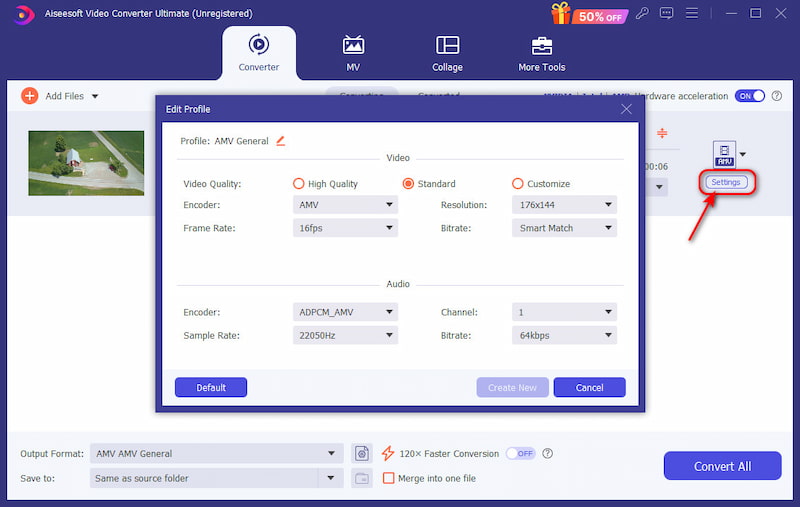This screenshot has width=800, height=507.
Task: Open the feedback message icon
Action: [x=666, y=13]
